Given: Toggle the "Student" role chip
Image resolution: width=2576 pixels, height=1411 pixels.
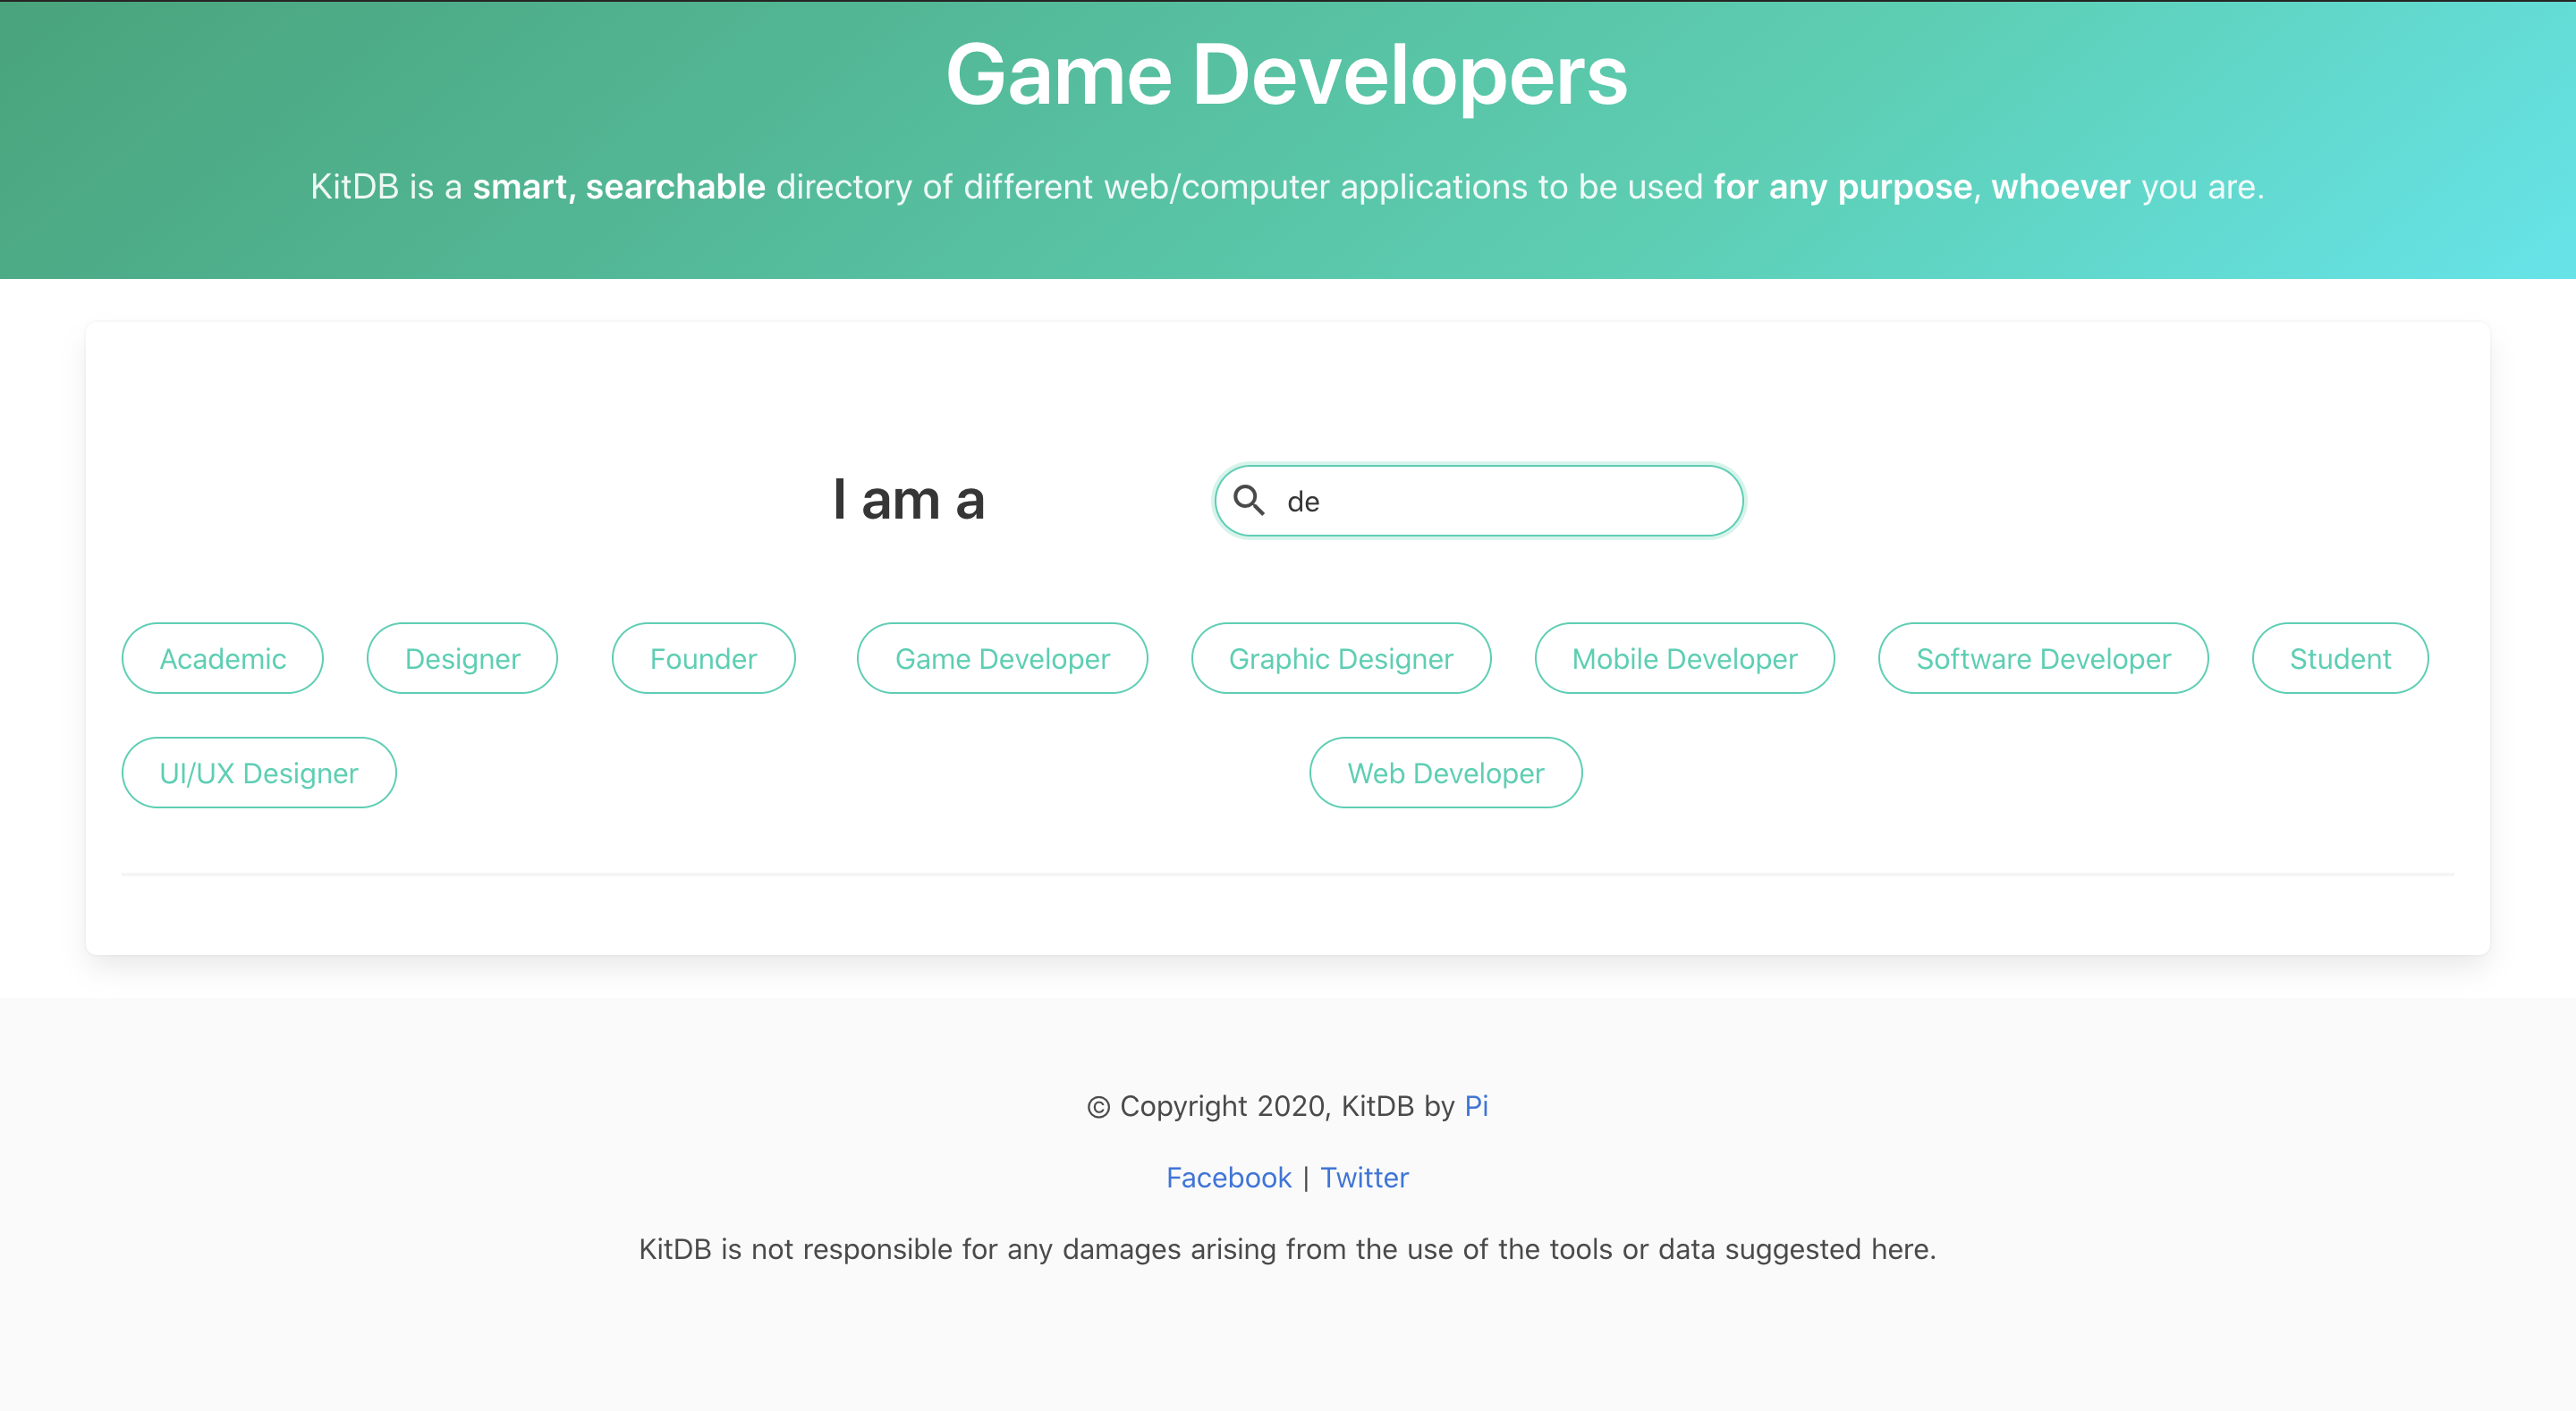Looking at the screenshot, I should point(2339,658).
